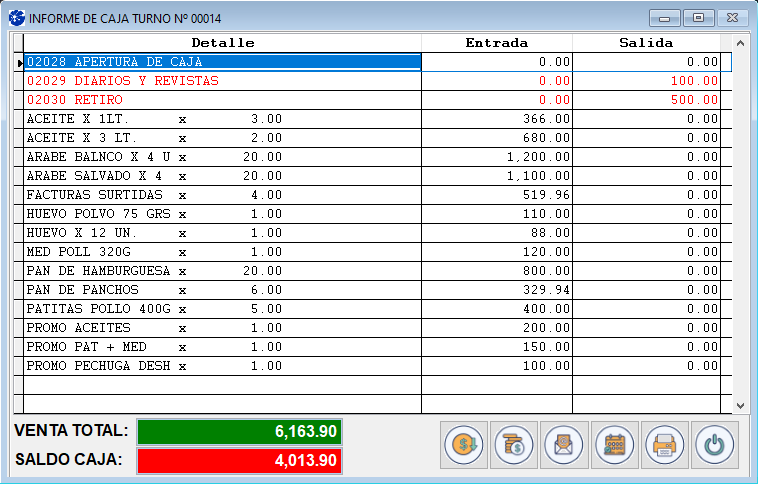The image size is (758, 484).
Task: Select the 02030 RETIRO row
Action: coord(222,100)
